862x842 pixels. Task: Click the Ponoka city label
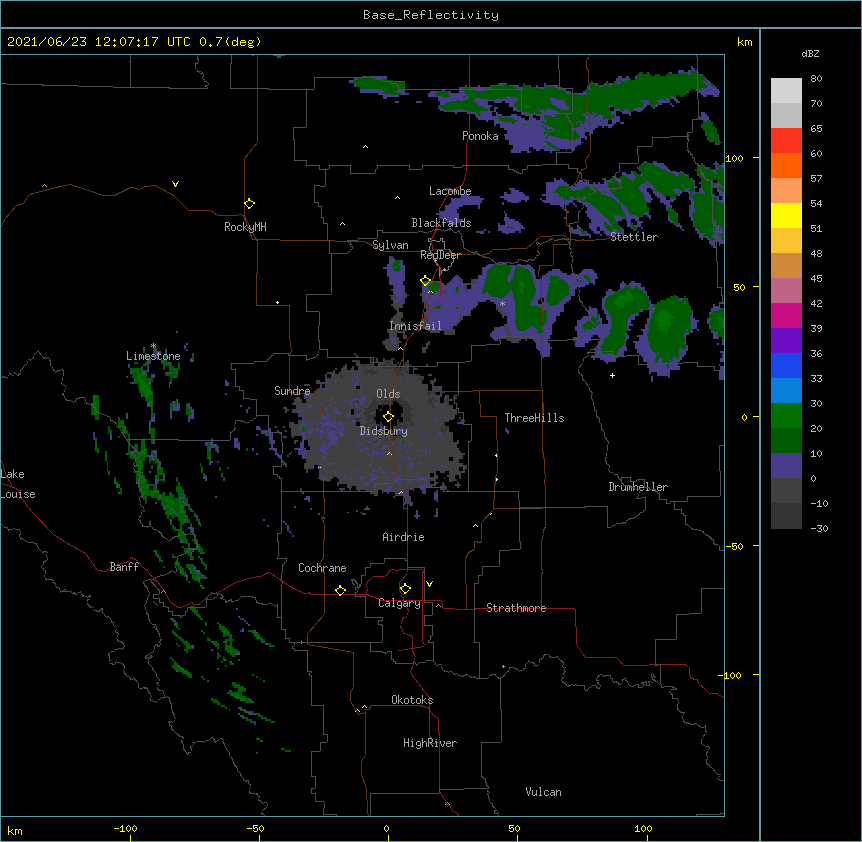tap(480, 136)
